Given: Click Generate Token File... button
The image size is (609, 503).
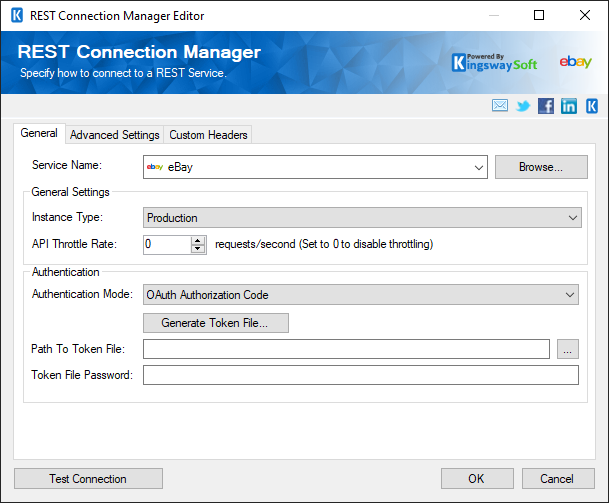Looking at the screenshot, I should point(216,323).
